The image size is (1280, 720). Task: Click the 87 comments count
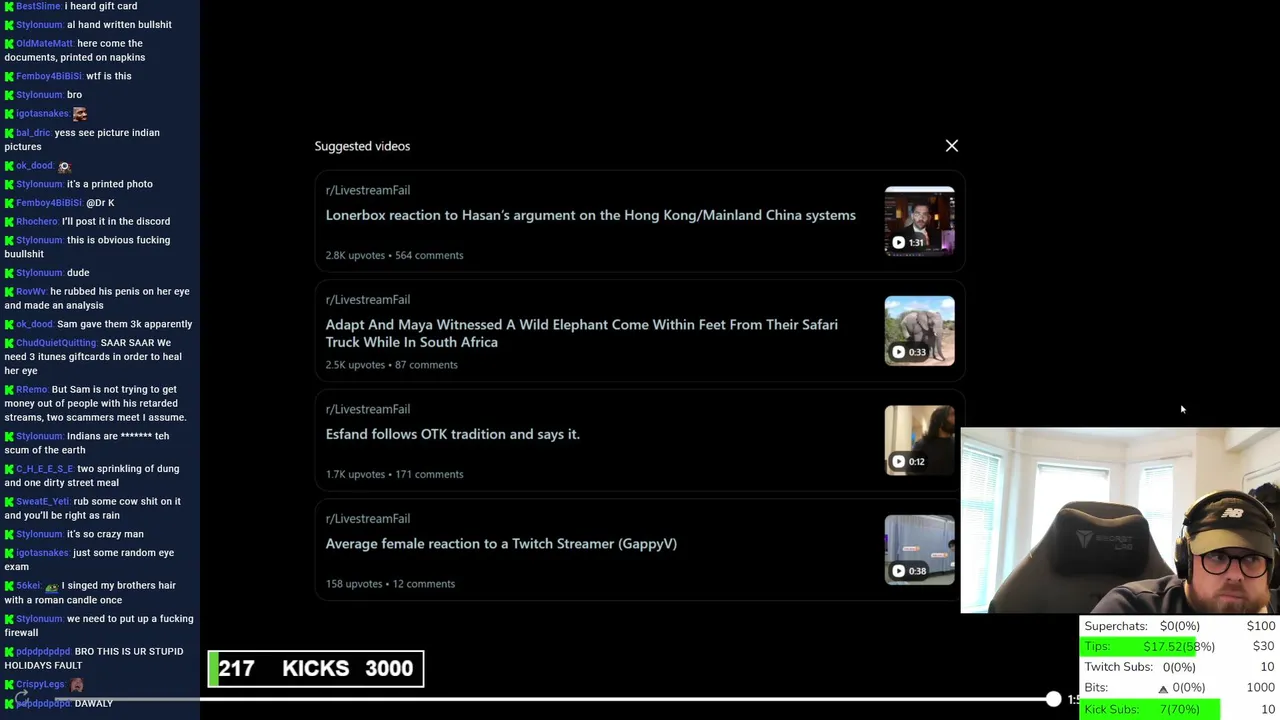426,365
